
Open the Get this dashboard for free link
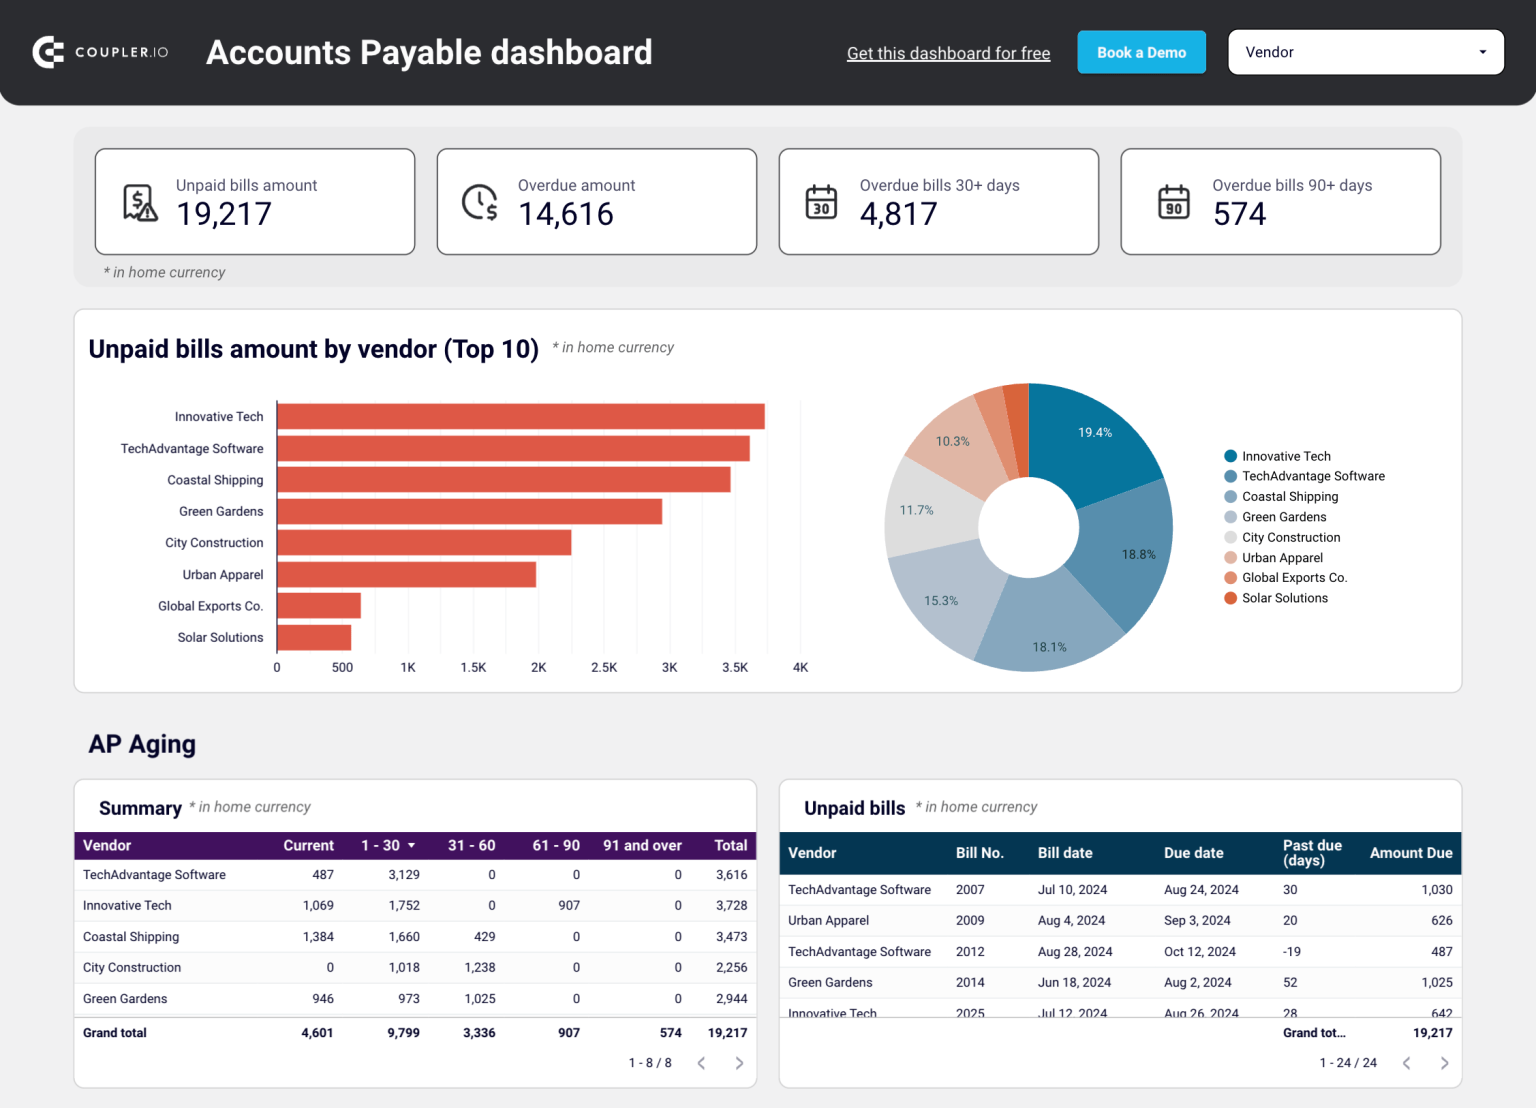tap(948, 53)
